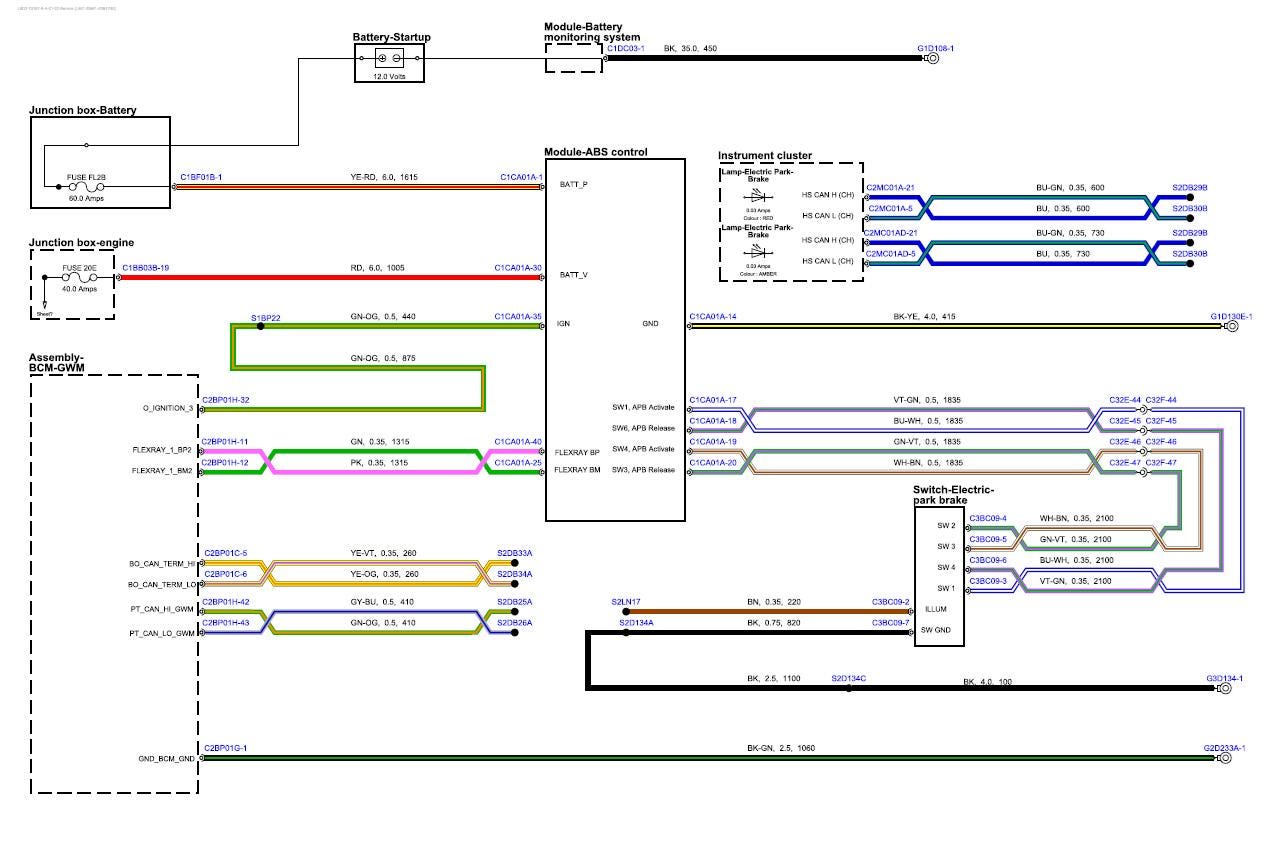Select the G2D233A-1 ground symbol
Image resolution: width=1270 pixels, height=844 pixels.
[1222, 758]
